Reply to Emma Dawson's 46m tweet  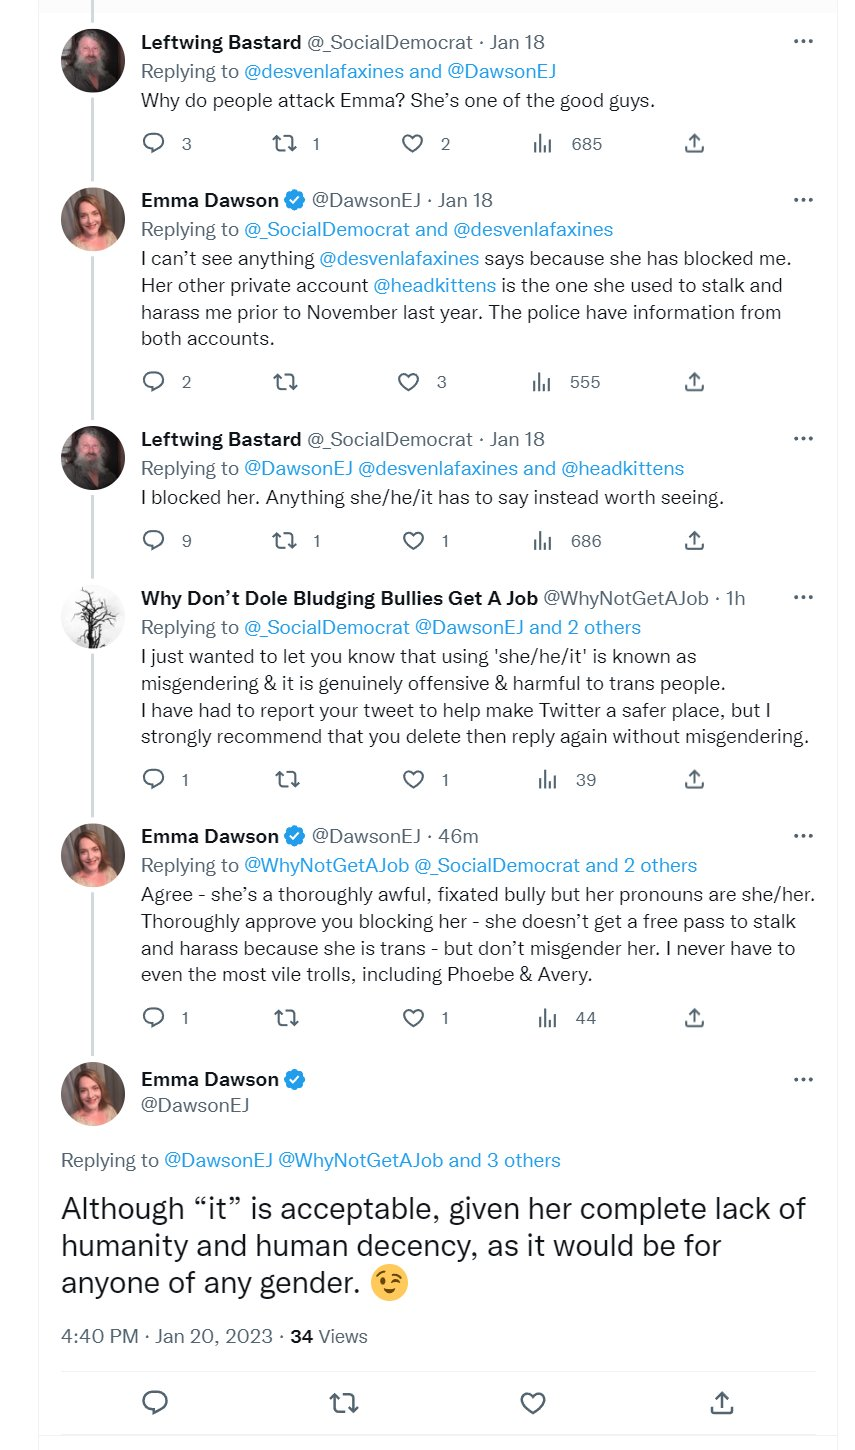coord(153,1017)
